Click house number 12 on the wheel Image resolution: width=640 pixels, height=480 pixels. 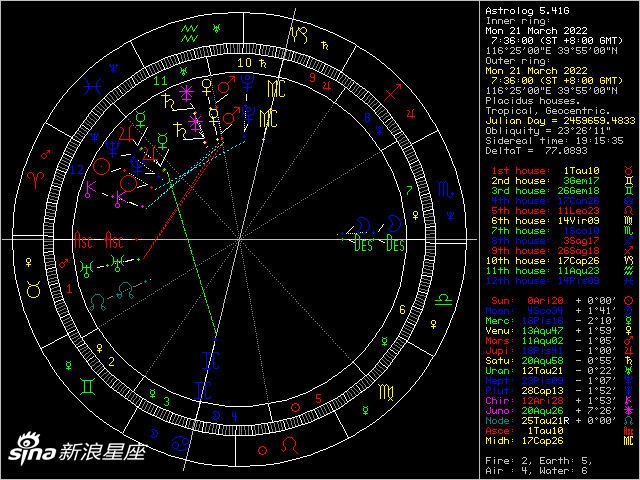tap(77, 170)
